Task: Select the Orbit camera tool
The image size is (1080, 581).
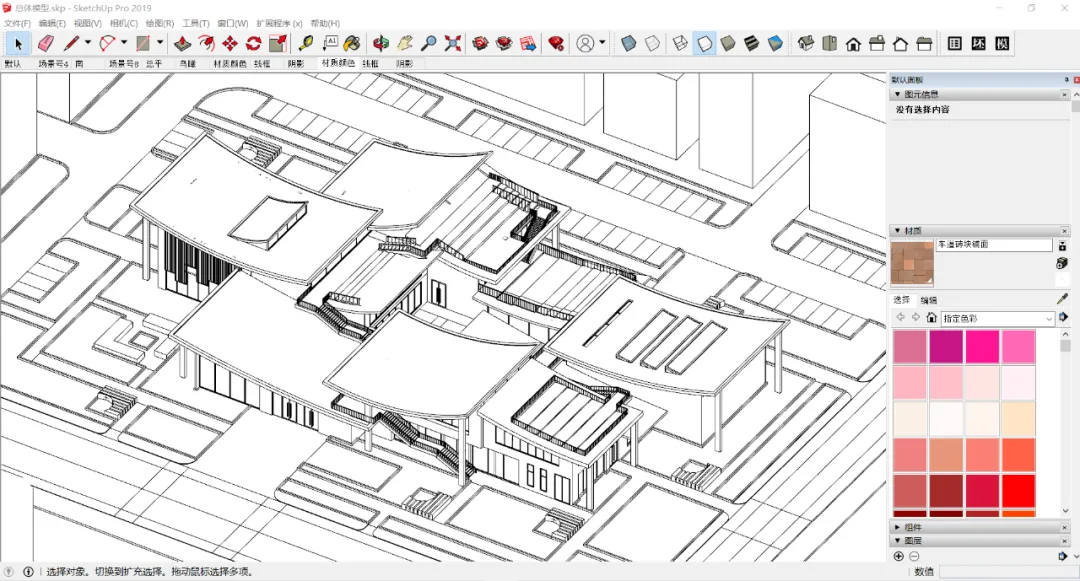Action: (x=380, y=43)
